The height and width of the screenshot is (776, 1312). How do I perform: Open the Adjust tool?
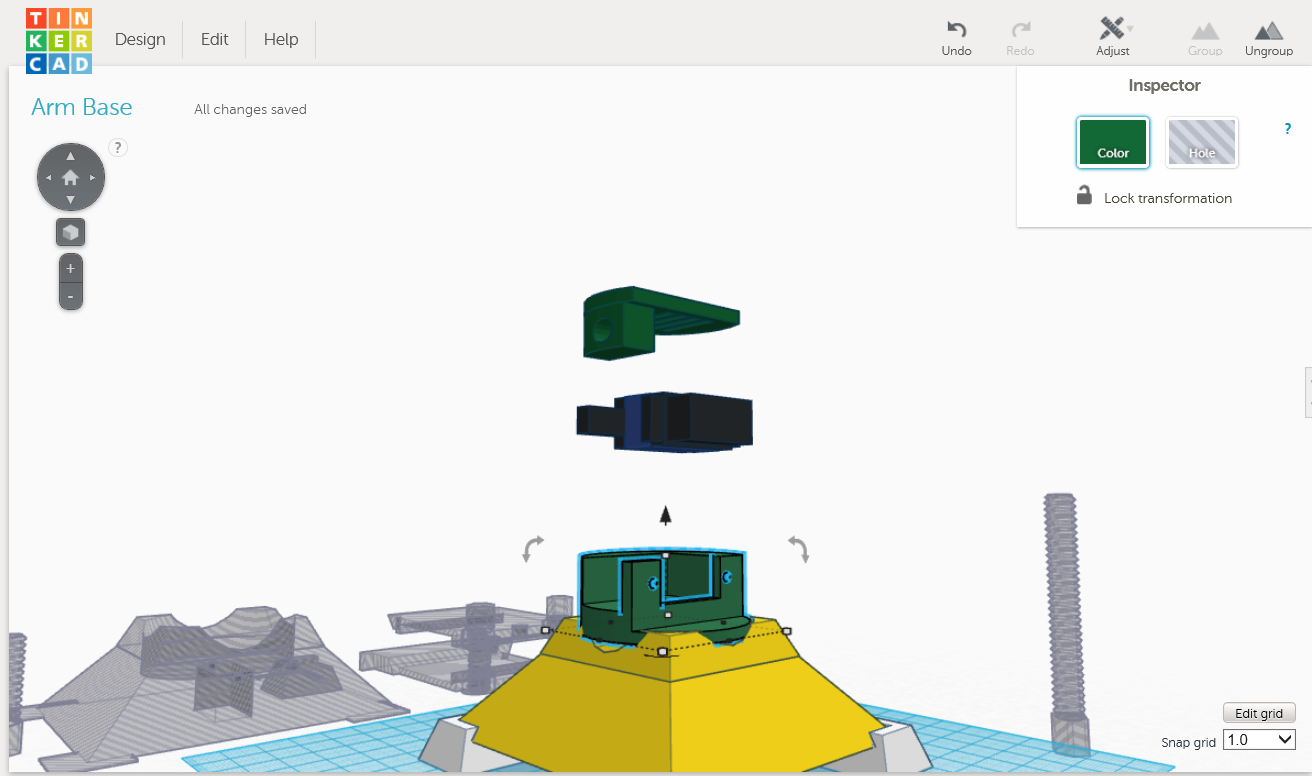tap(1110, 36)
